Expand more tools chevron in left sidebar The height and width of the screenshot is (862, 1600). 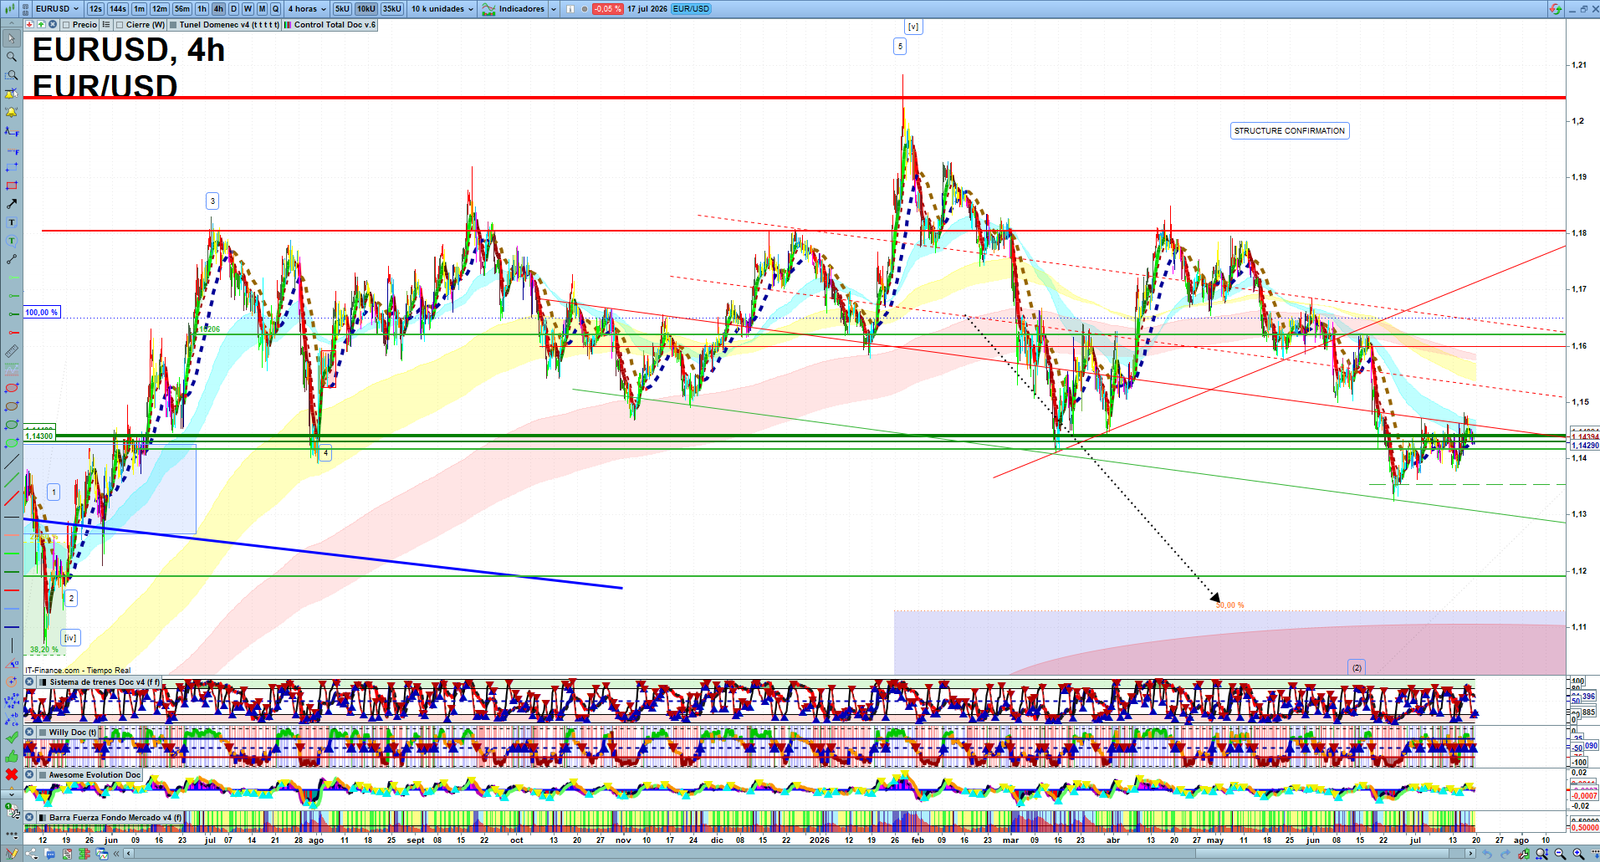11,794
